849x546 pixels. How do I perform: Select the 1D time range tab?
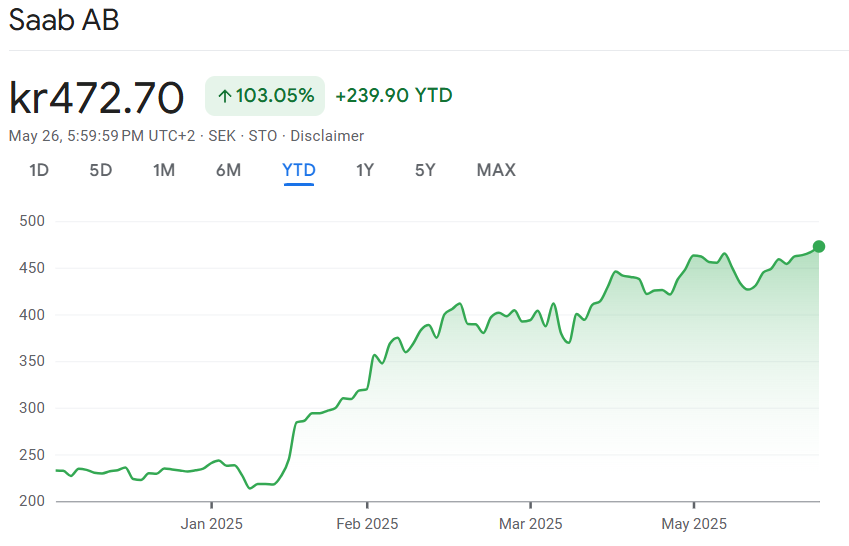(39, 170)
